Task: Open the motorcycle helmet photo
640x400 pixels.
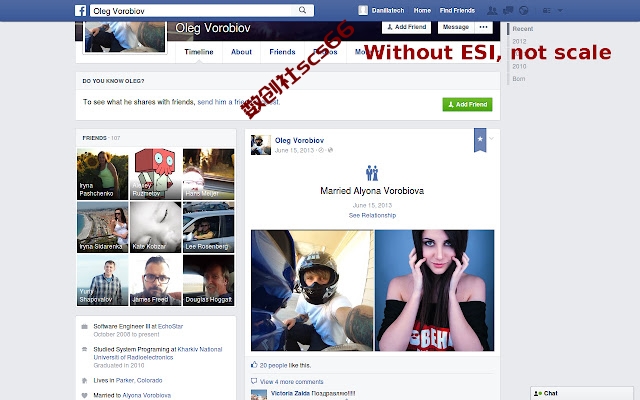Action: point(312,290)
